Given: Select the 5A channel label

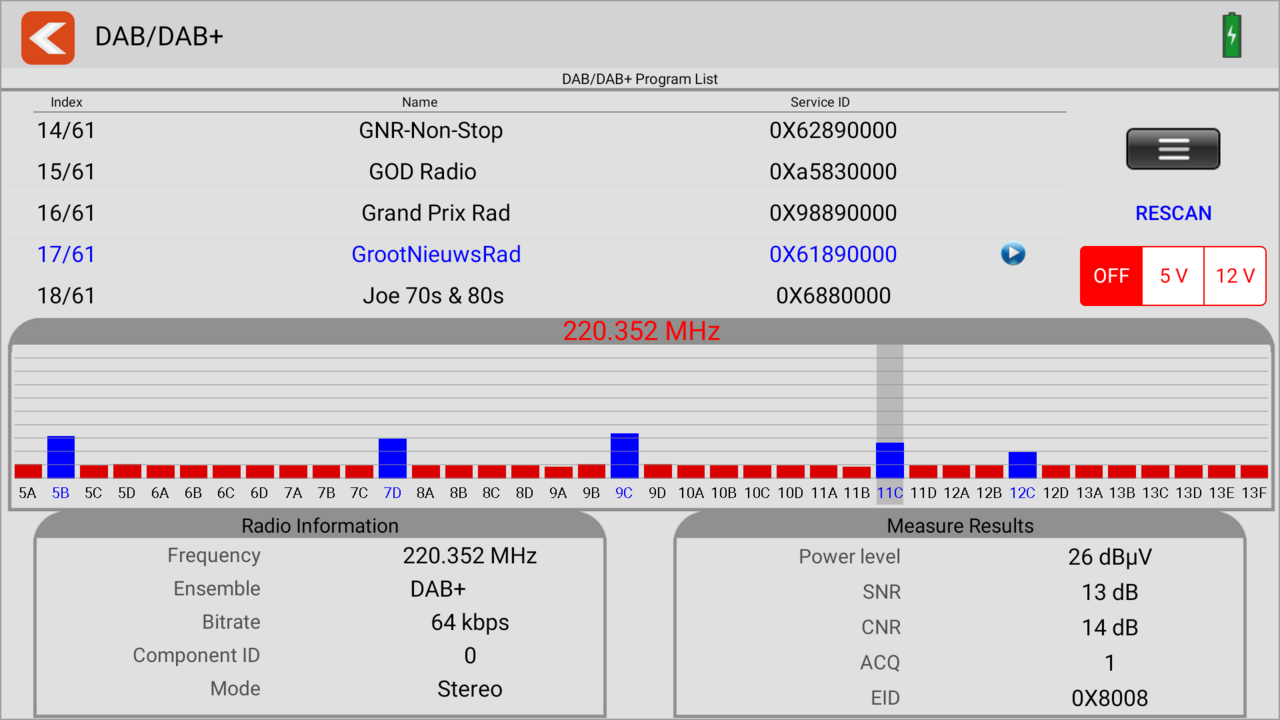Looking at the screenshot, I should tap(28, 493).
